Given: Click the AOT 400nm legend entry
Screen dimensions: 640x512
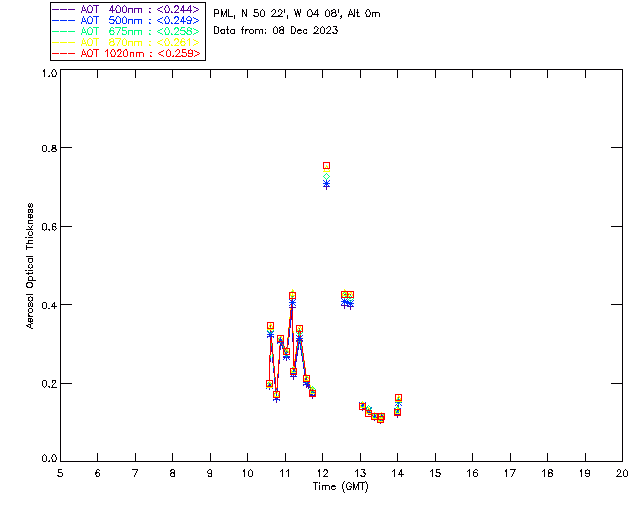Looking at the screenshot, I should [126, 9].
